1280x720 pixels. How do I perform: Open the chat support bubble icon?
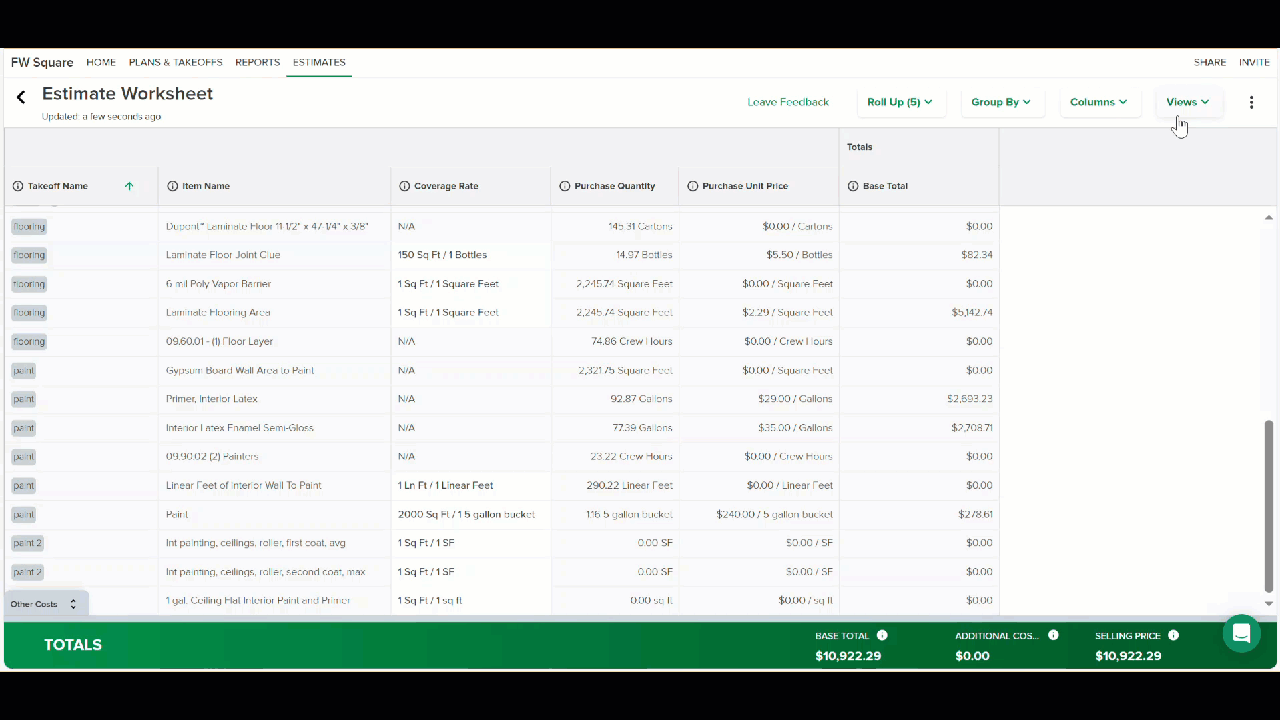1242,633
